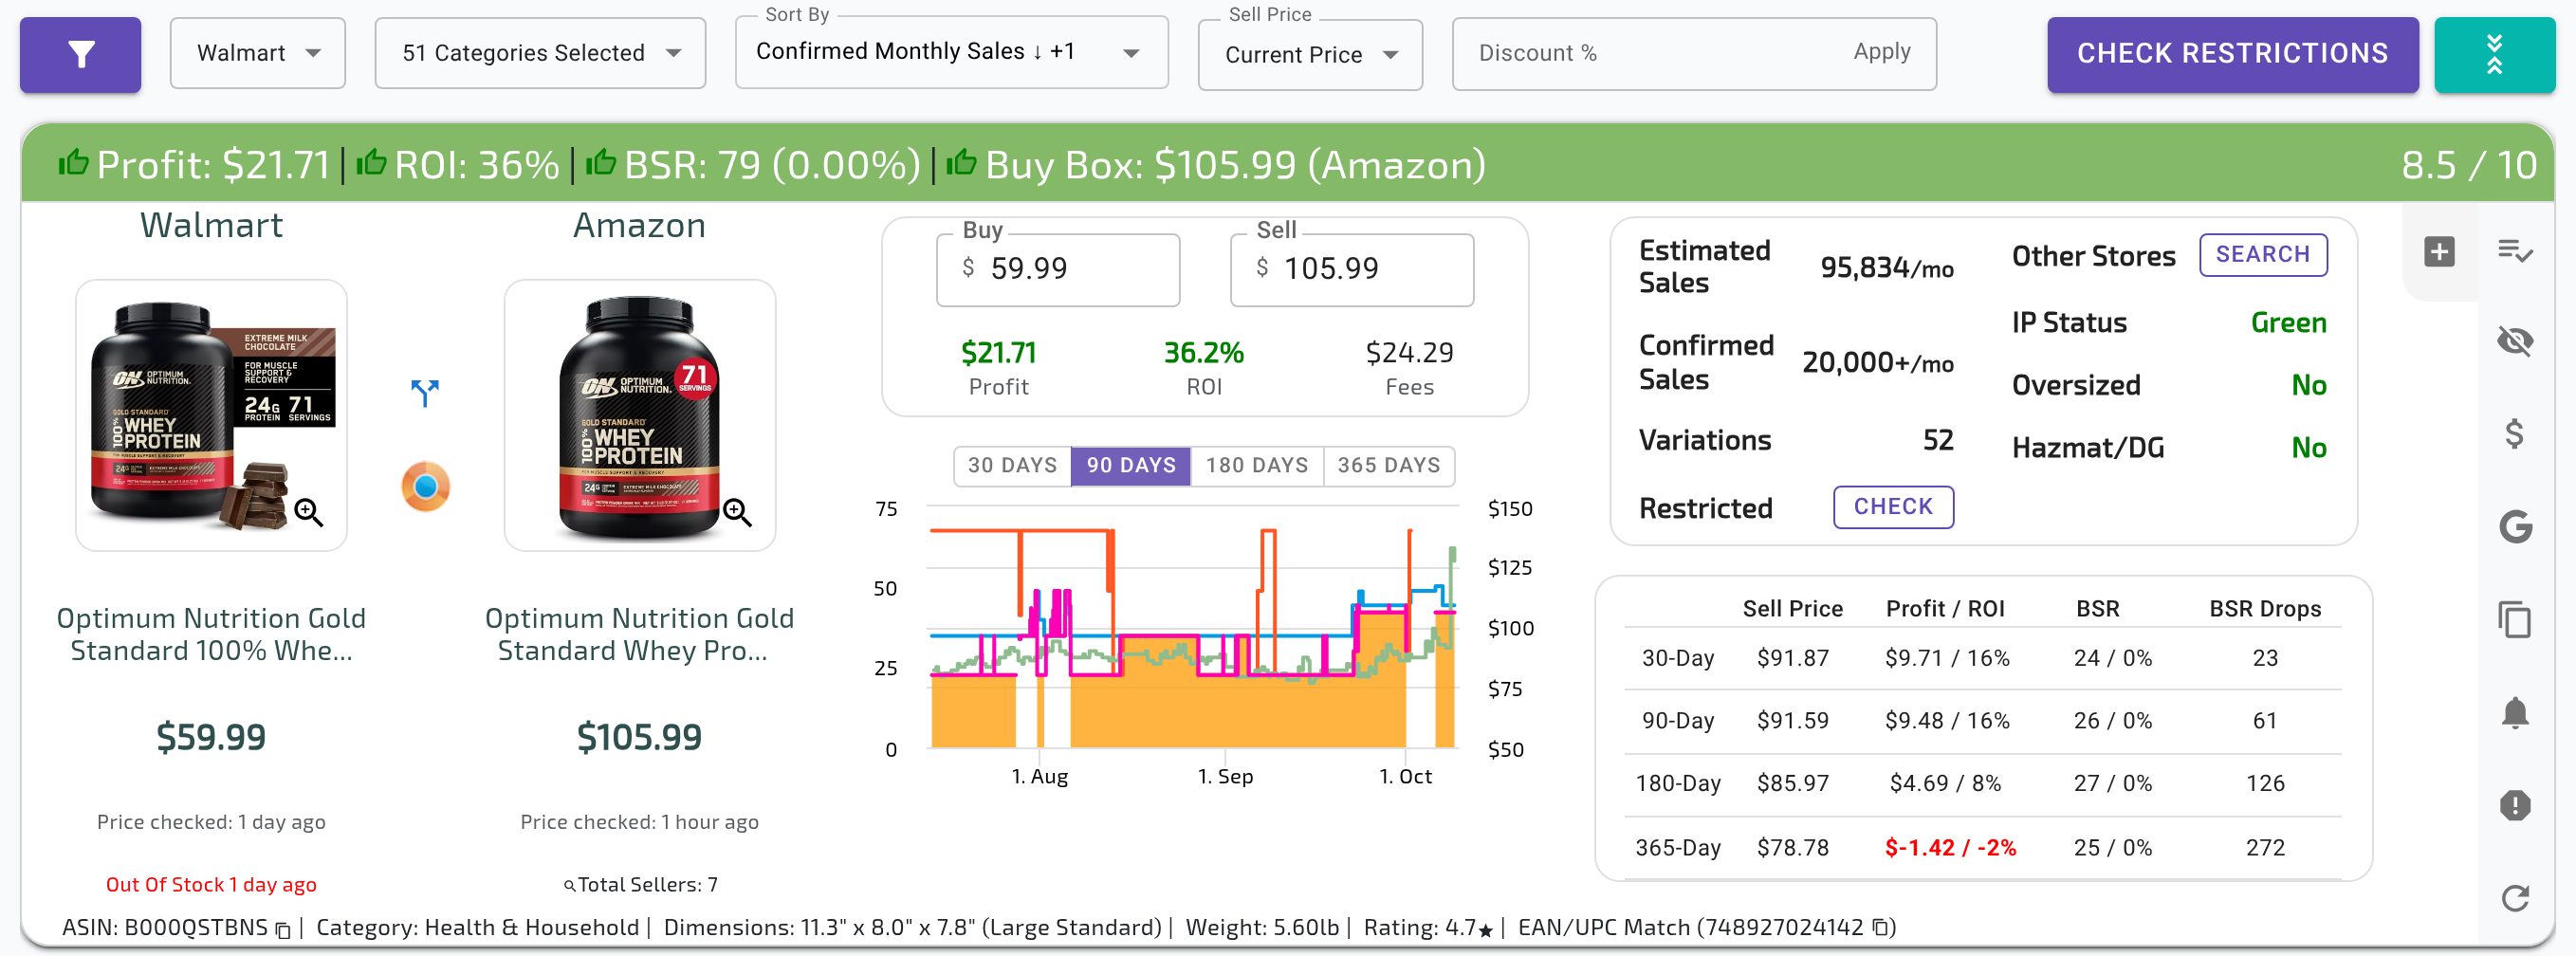Click the CHECK button for Restricted
This screenshot has height=956, width=2576.
pos(1893,507)
